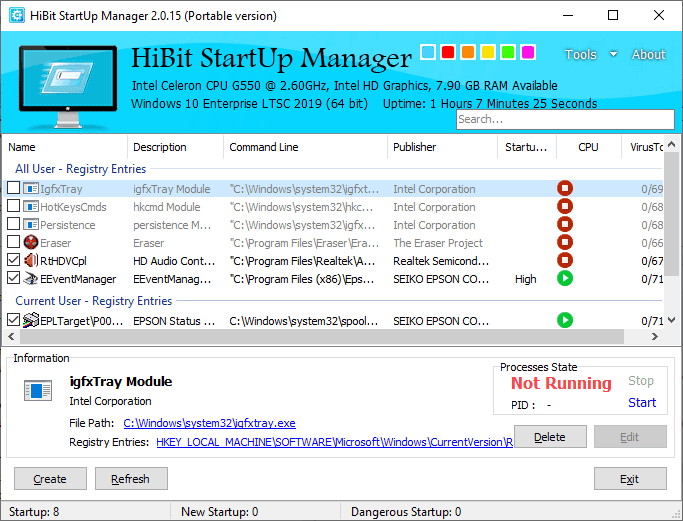The height and width of the screenshot is (521, 683).
Task: Select the 'The Eraser Project' publisher cell
Action: (x=438, y=243)
